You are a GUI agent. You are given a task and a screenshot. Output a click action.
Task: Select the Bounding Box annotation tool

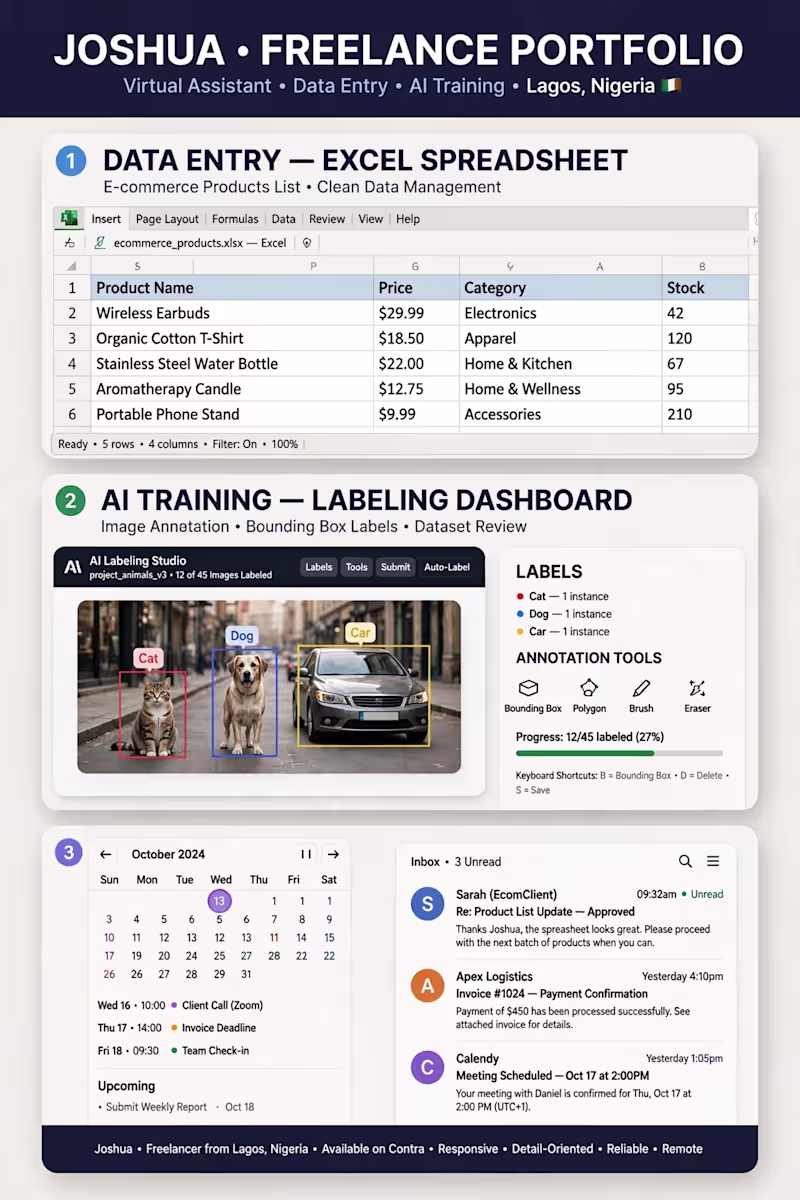click(x=531, y=696)
